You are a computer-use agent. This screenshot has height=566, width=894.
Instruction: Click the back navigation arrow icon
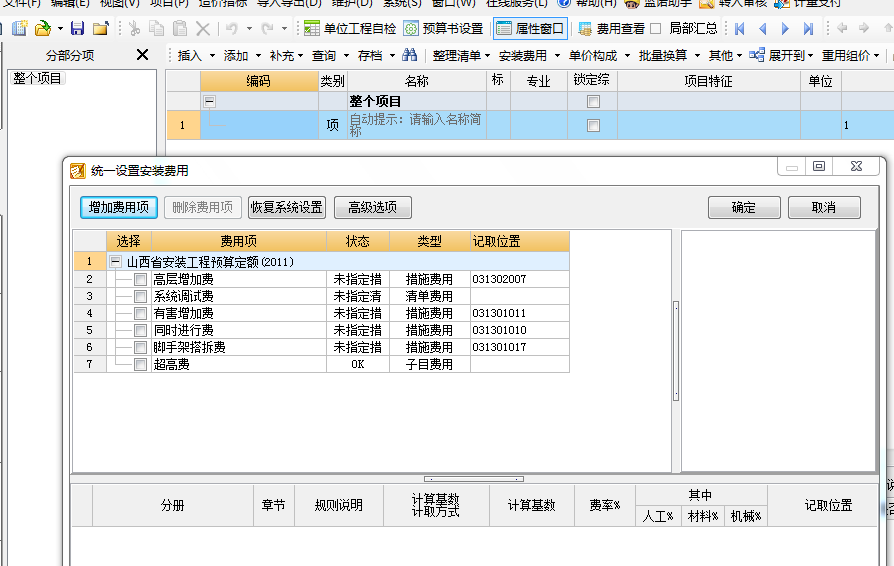click(842, 27)
